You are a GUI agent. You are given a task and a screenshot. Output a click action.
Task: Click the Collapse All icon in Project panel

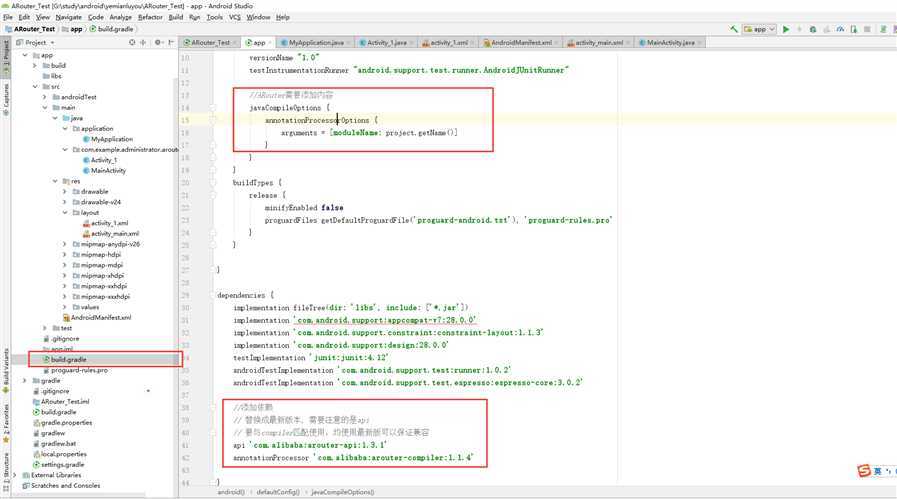point(144,42)
